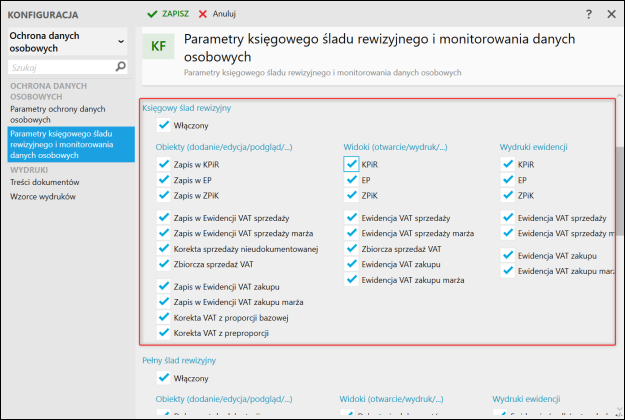Screen dimensions: 625x420
Task: Disable Korekta VAT z preproporcji option
Action: click(163, 333)
